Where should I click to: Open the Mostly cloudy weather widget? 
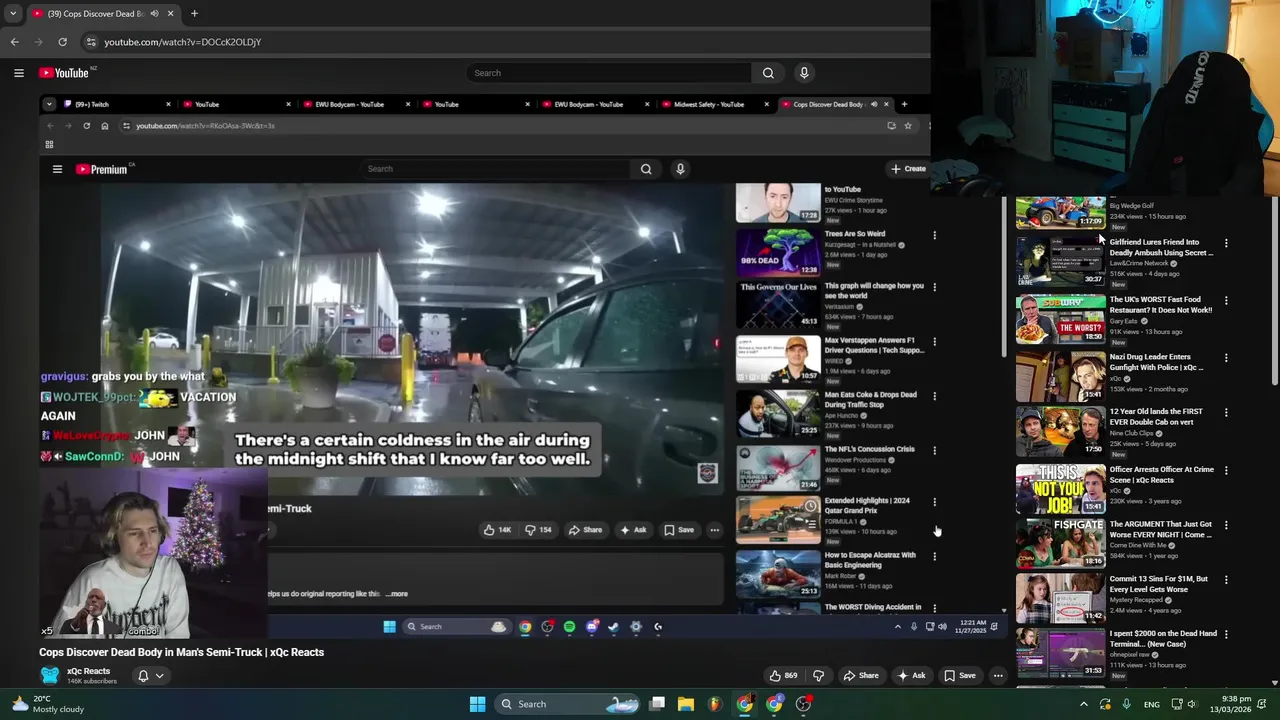pyautogui.click(x=46, y=704)
